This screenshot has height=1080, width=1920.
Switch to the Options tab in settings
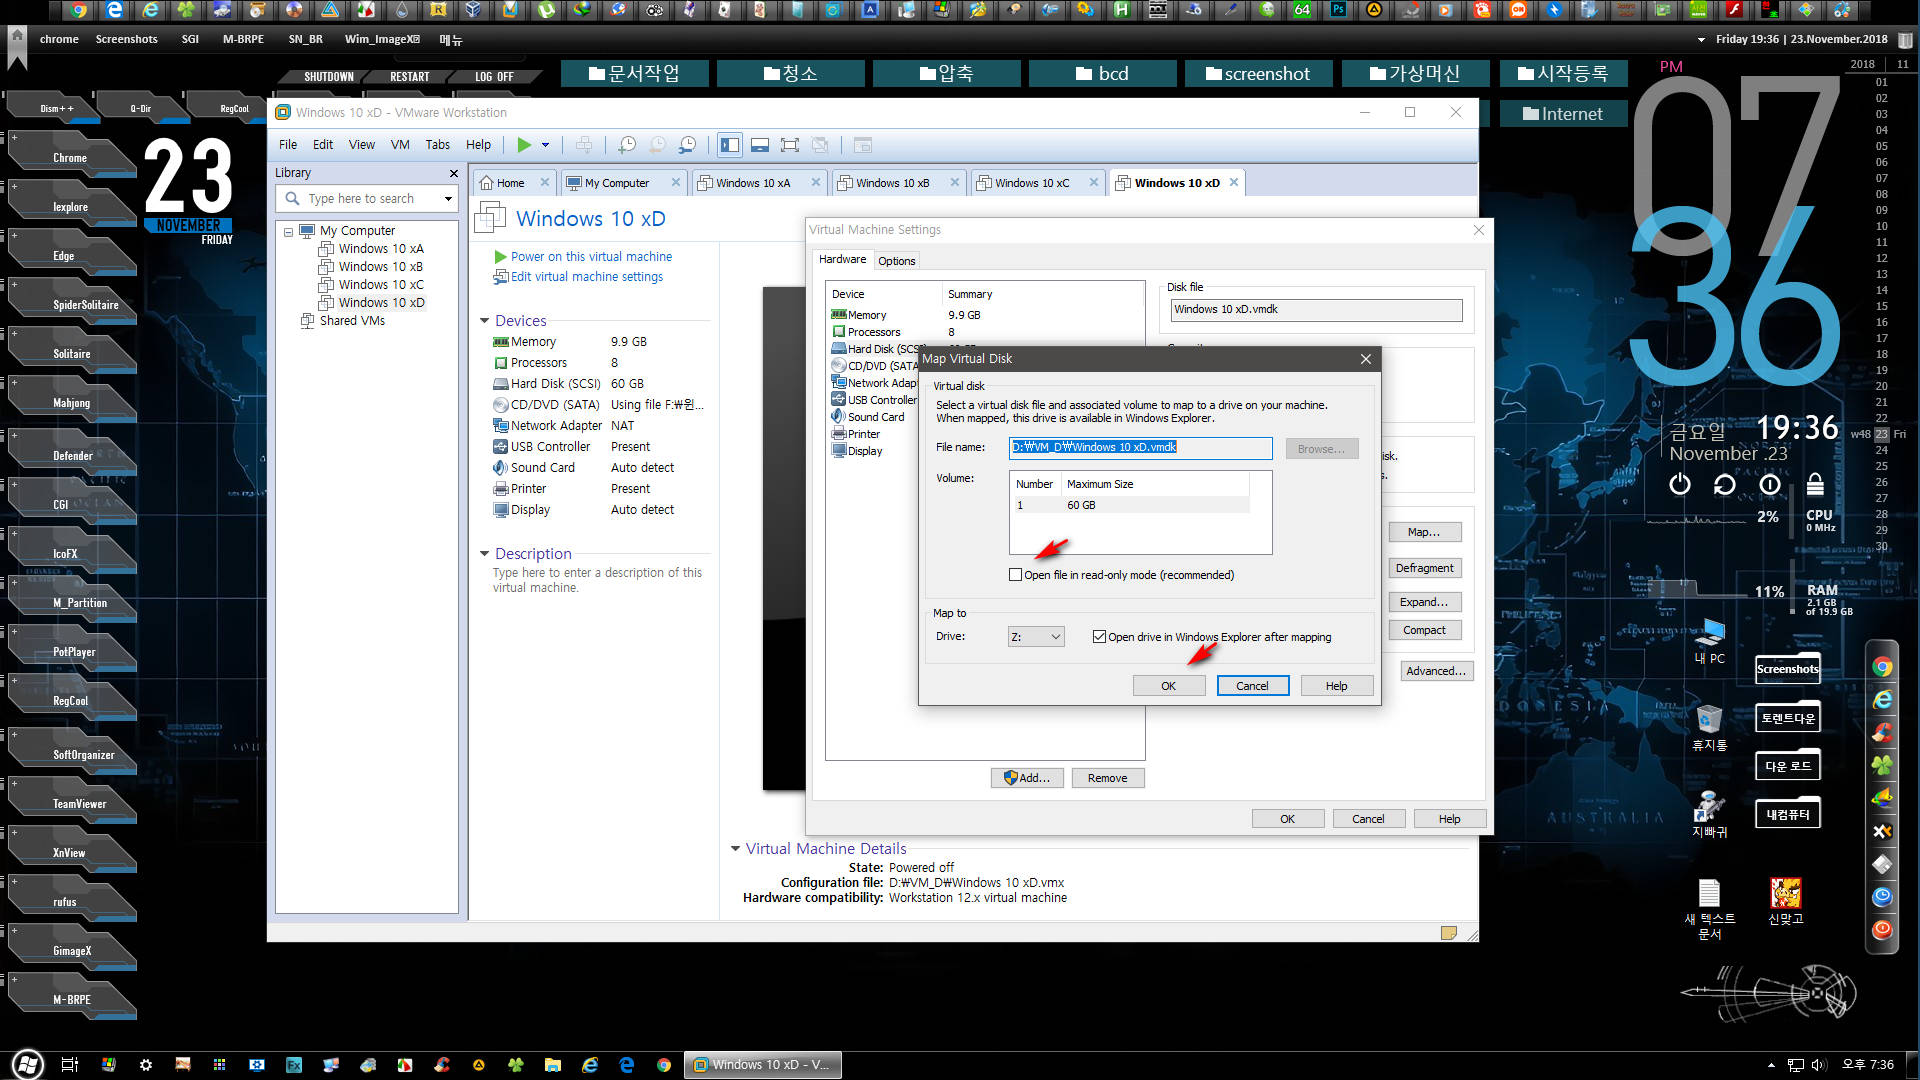[897, 261]
